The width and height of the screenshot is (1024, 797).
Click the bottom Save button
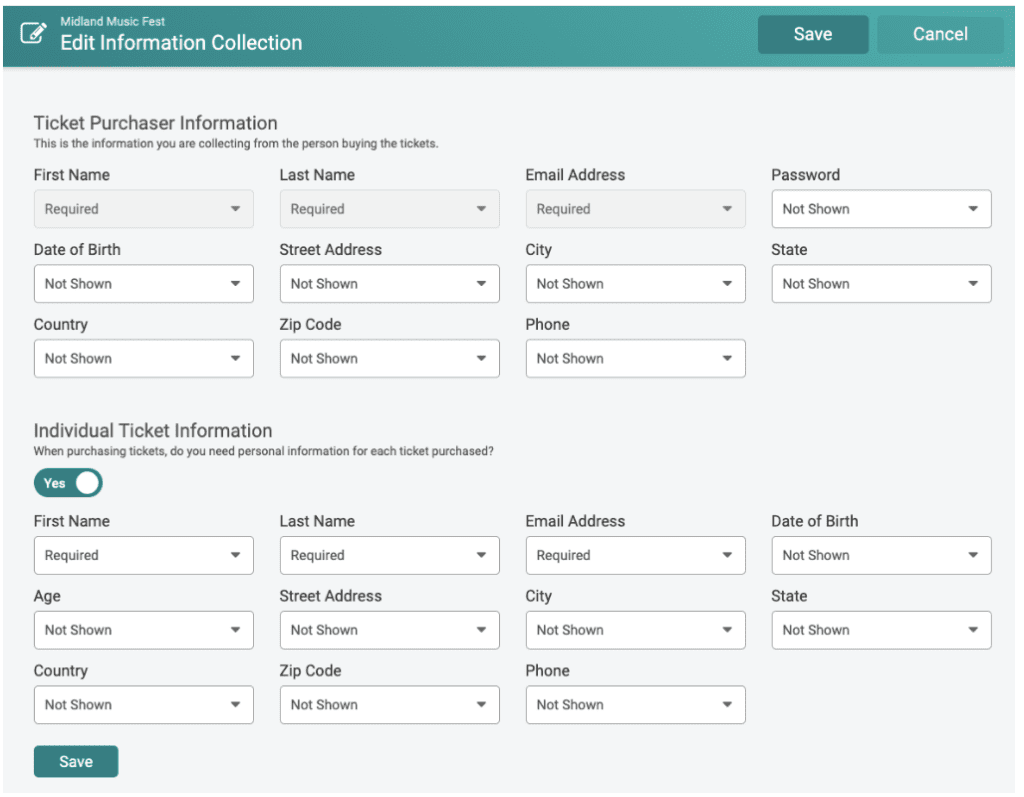[x=76, y=761]
